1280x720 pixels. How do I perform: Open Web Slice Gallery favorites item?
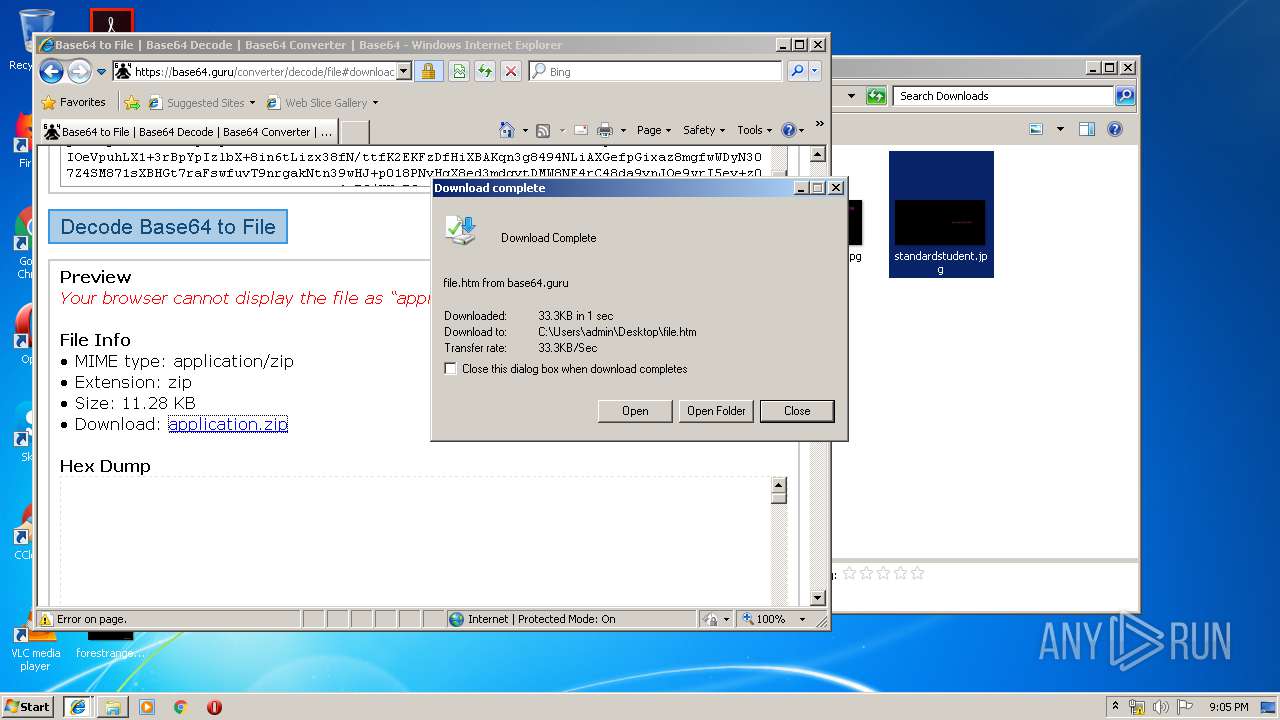(322, 102)
